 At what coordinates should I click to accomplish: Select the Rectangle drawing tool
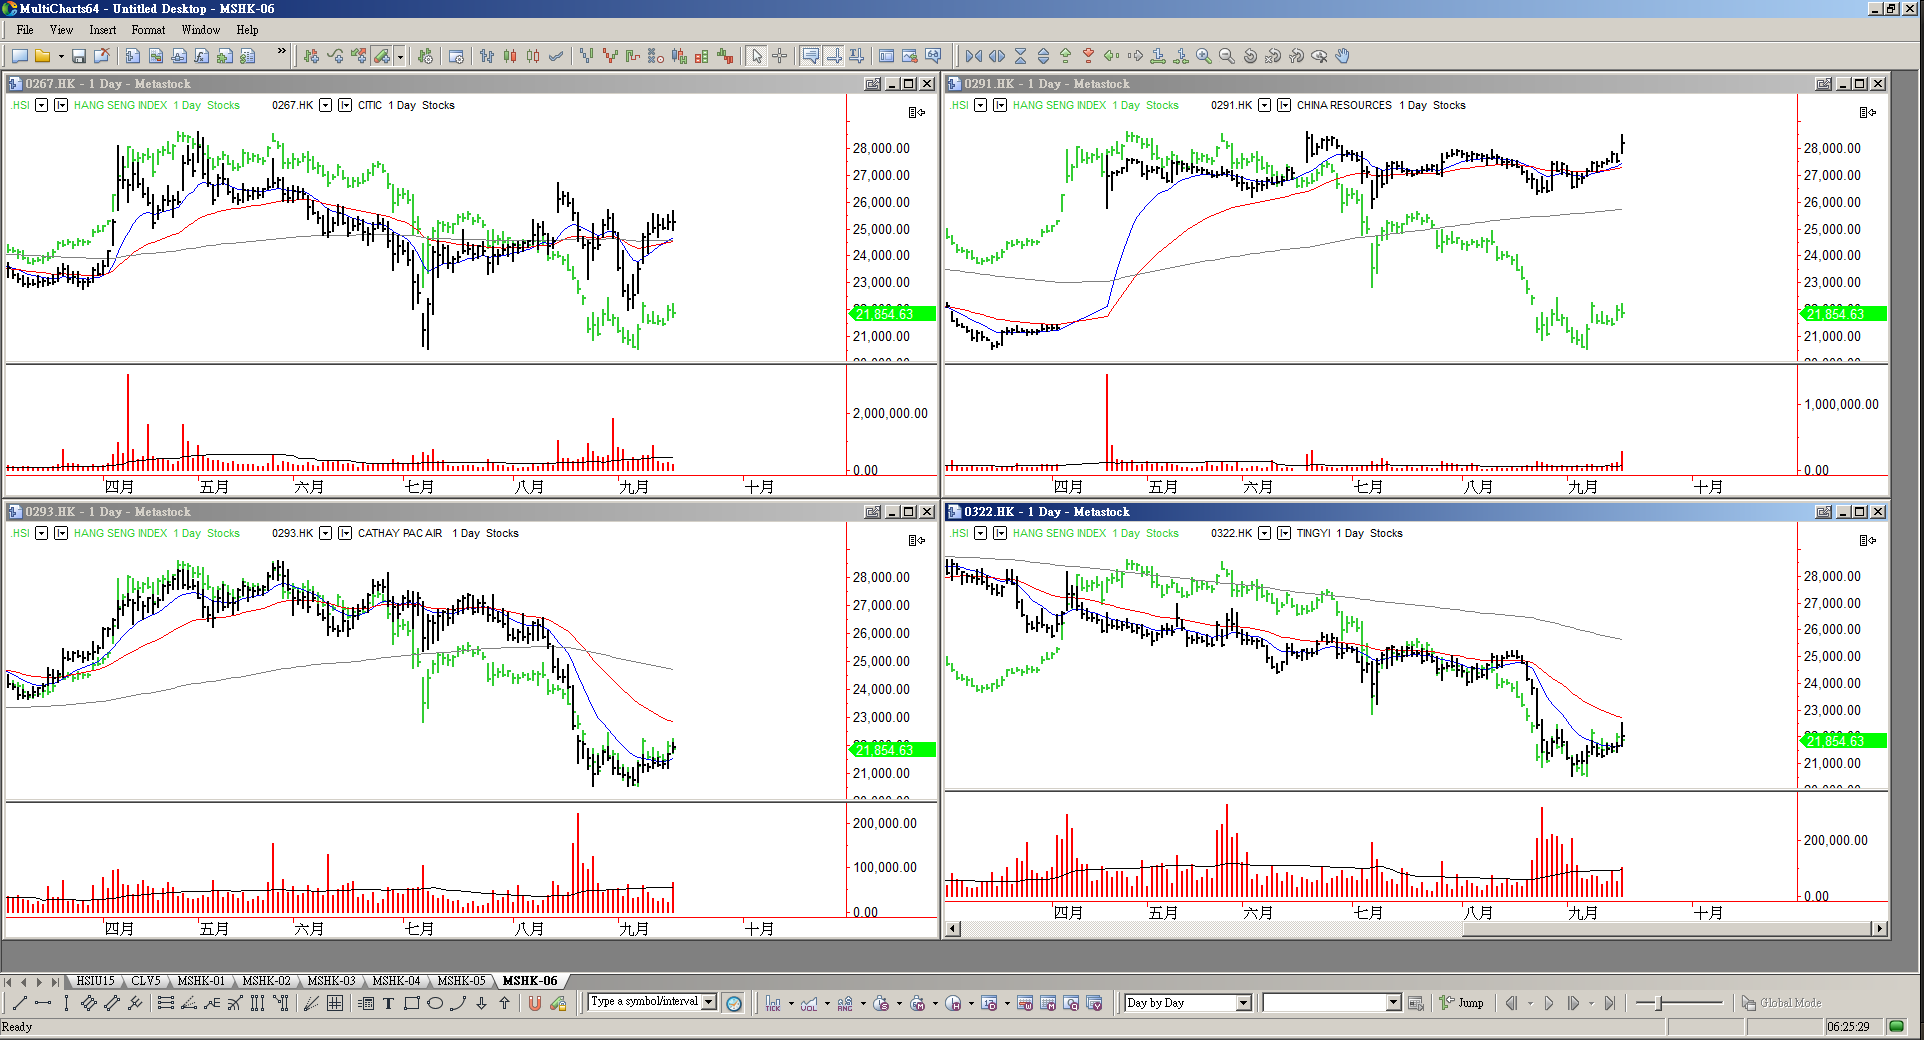[x=411, y=1003]
